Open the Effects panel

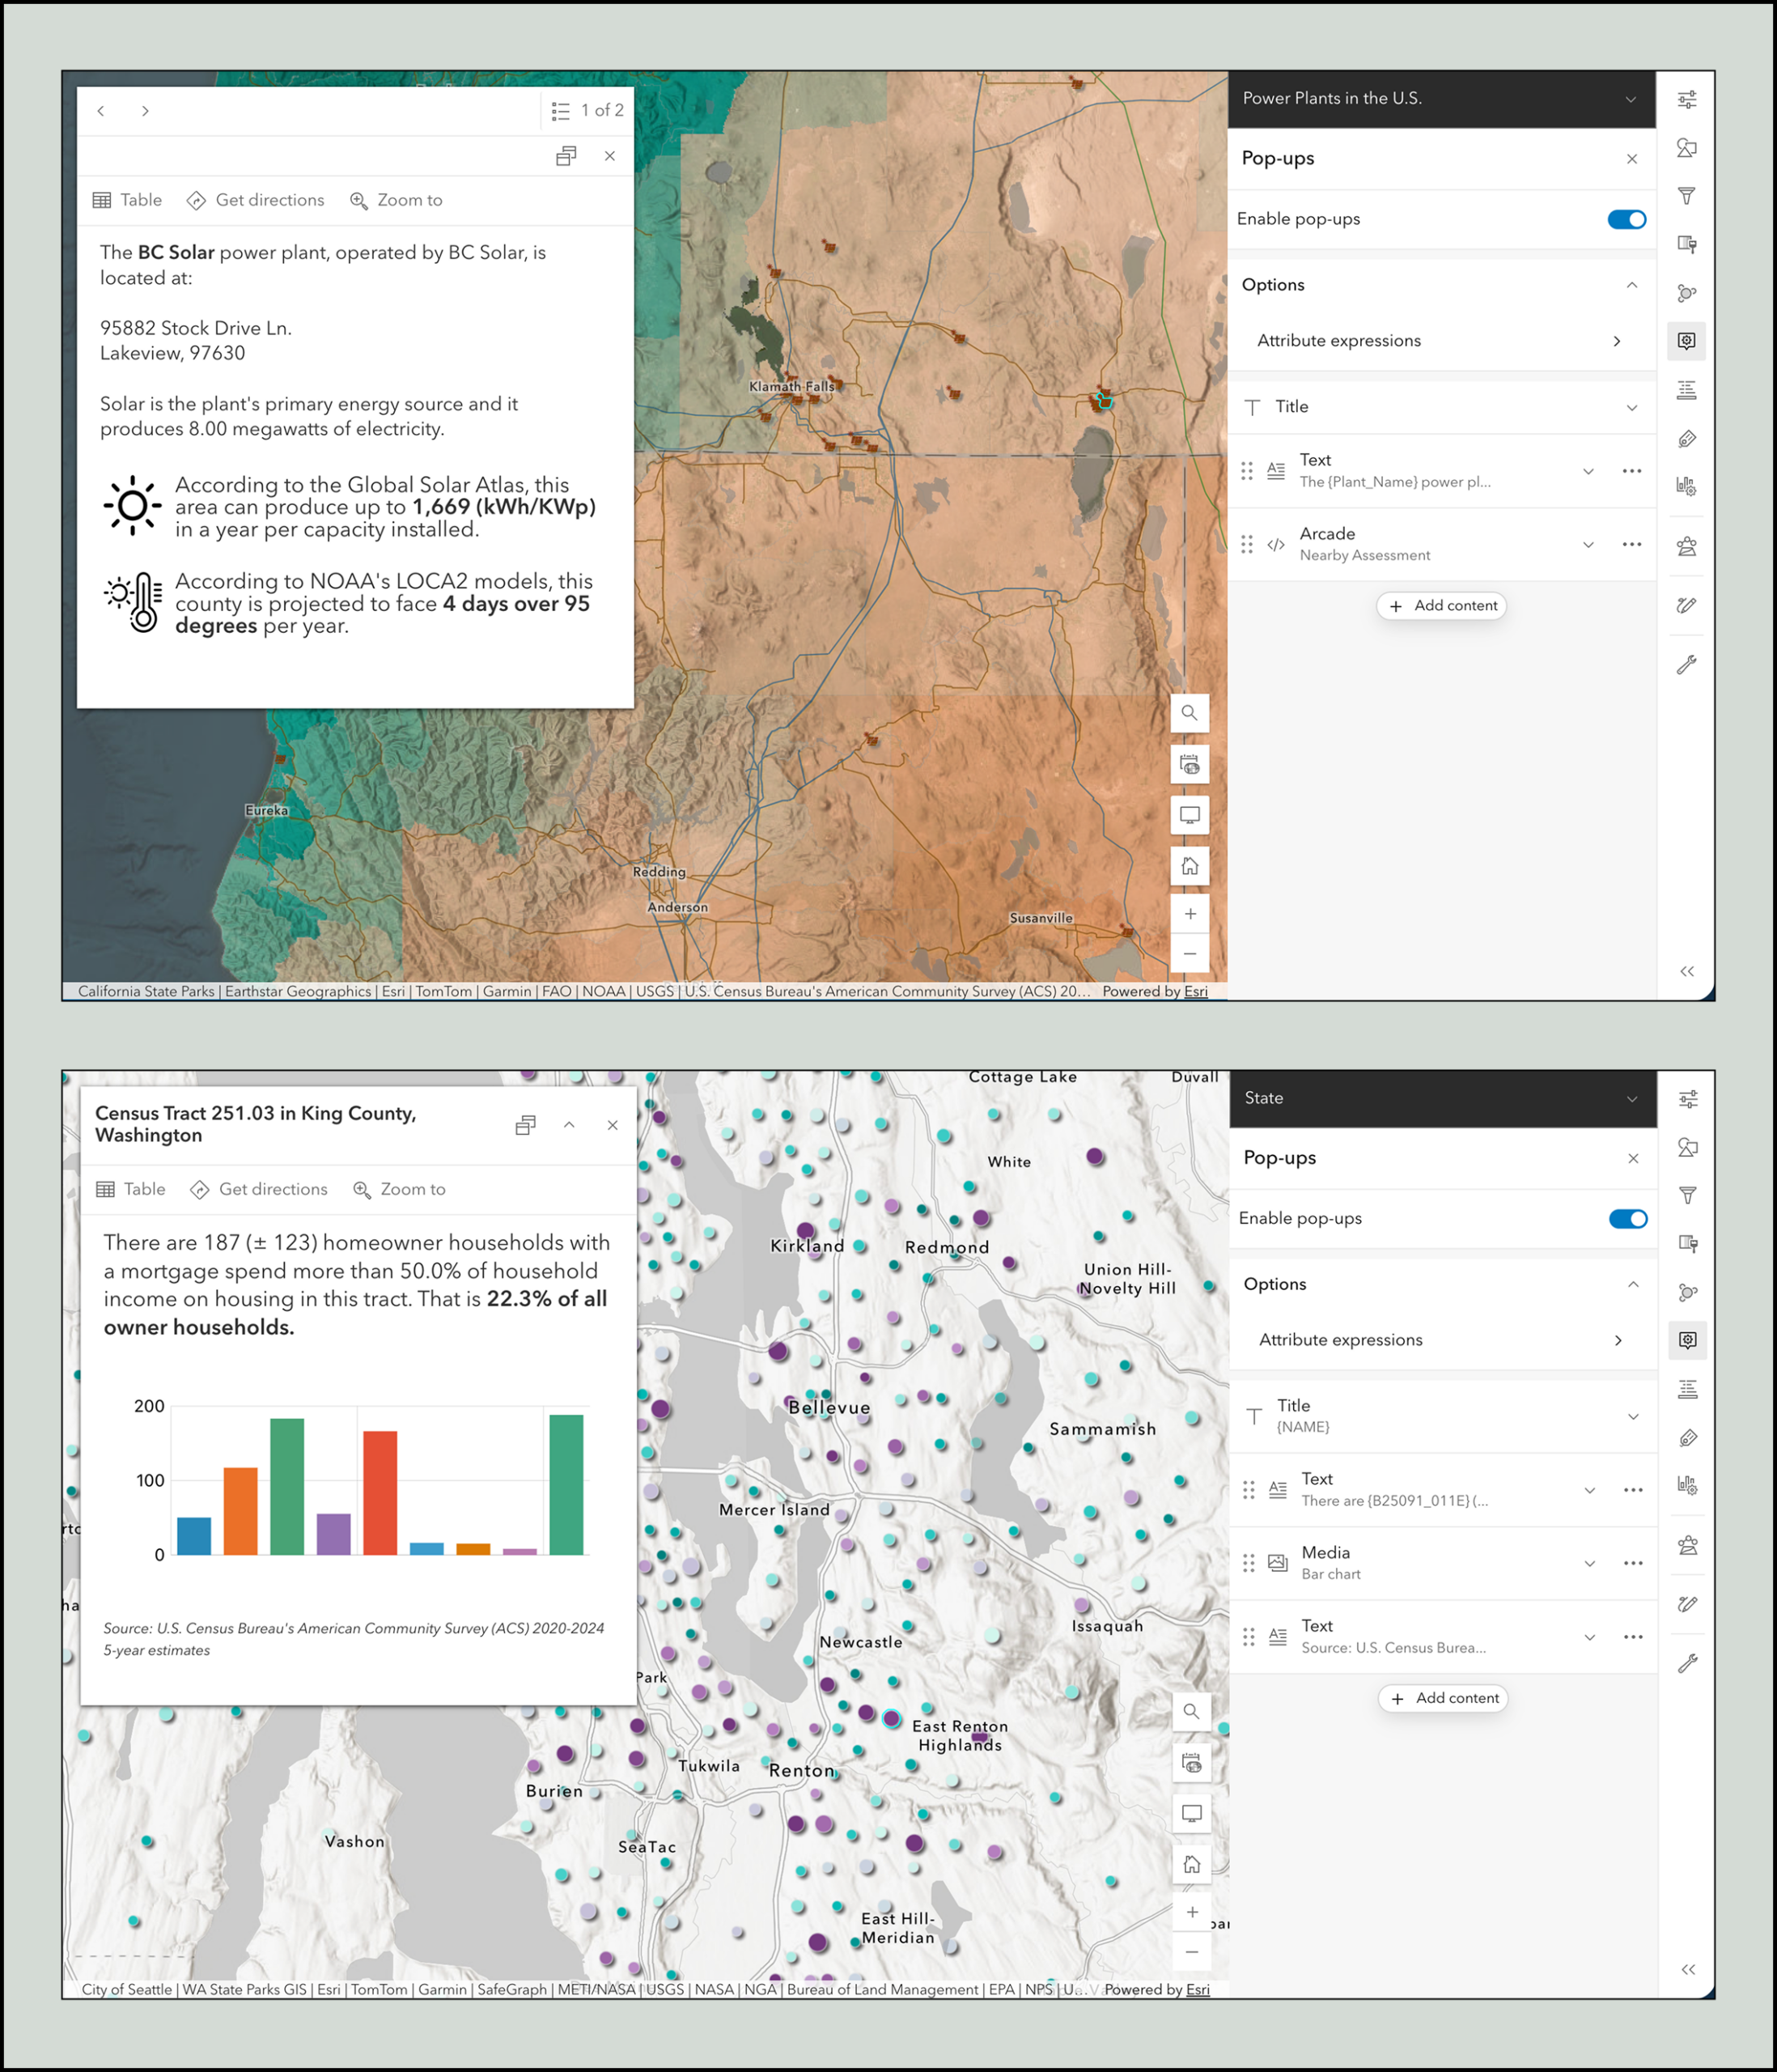tap(1687, 244)
